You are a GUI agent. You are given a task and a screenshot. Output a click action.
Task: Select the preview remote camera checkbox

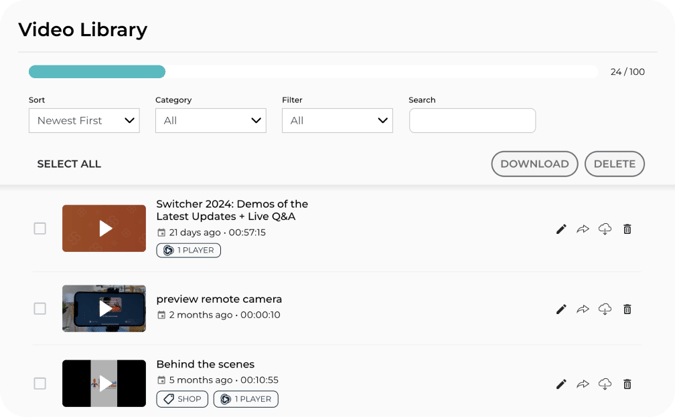pos(40,308)
